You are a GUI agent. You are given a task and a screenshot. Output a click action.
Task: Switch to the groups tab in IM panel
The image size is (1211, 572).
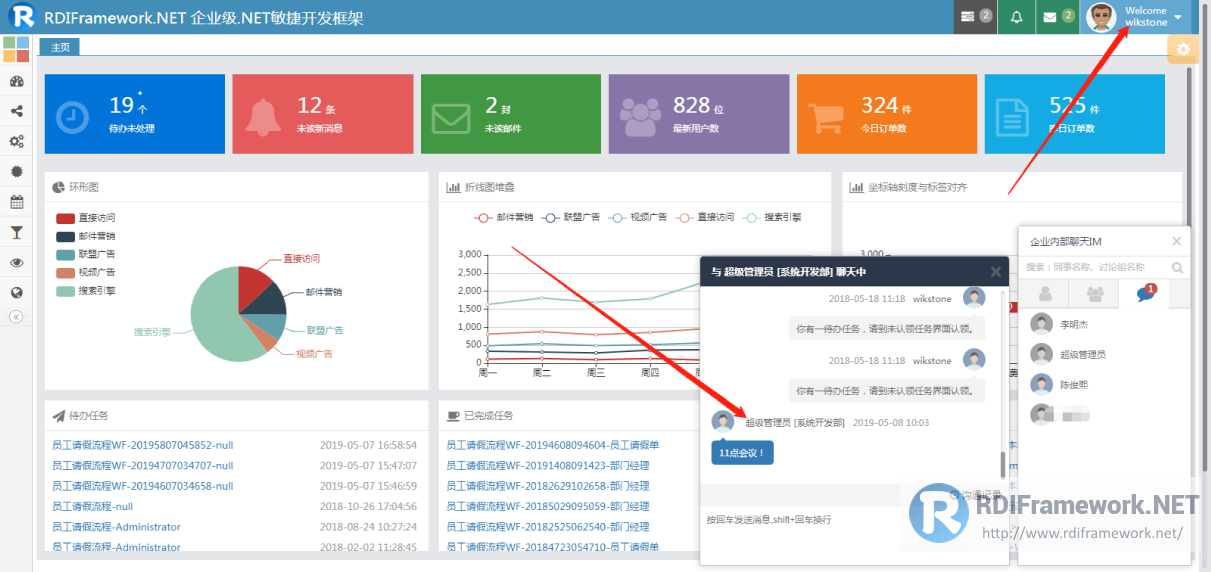click(1096, 294)
